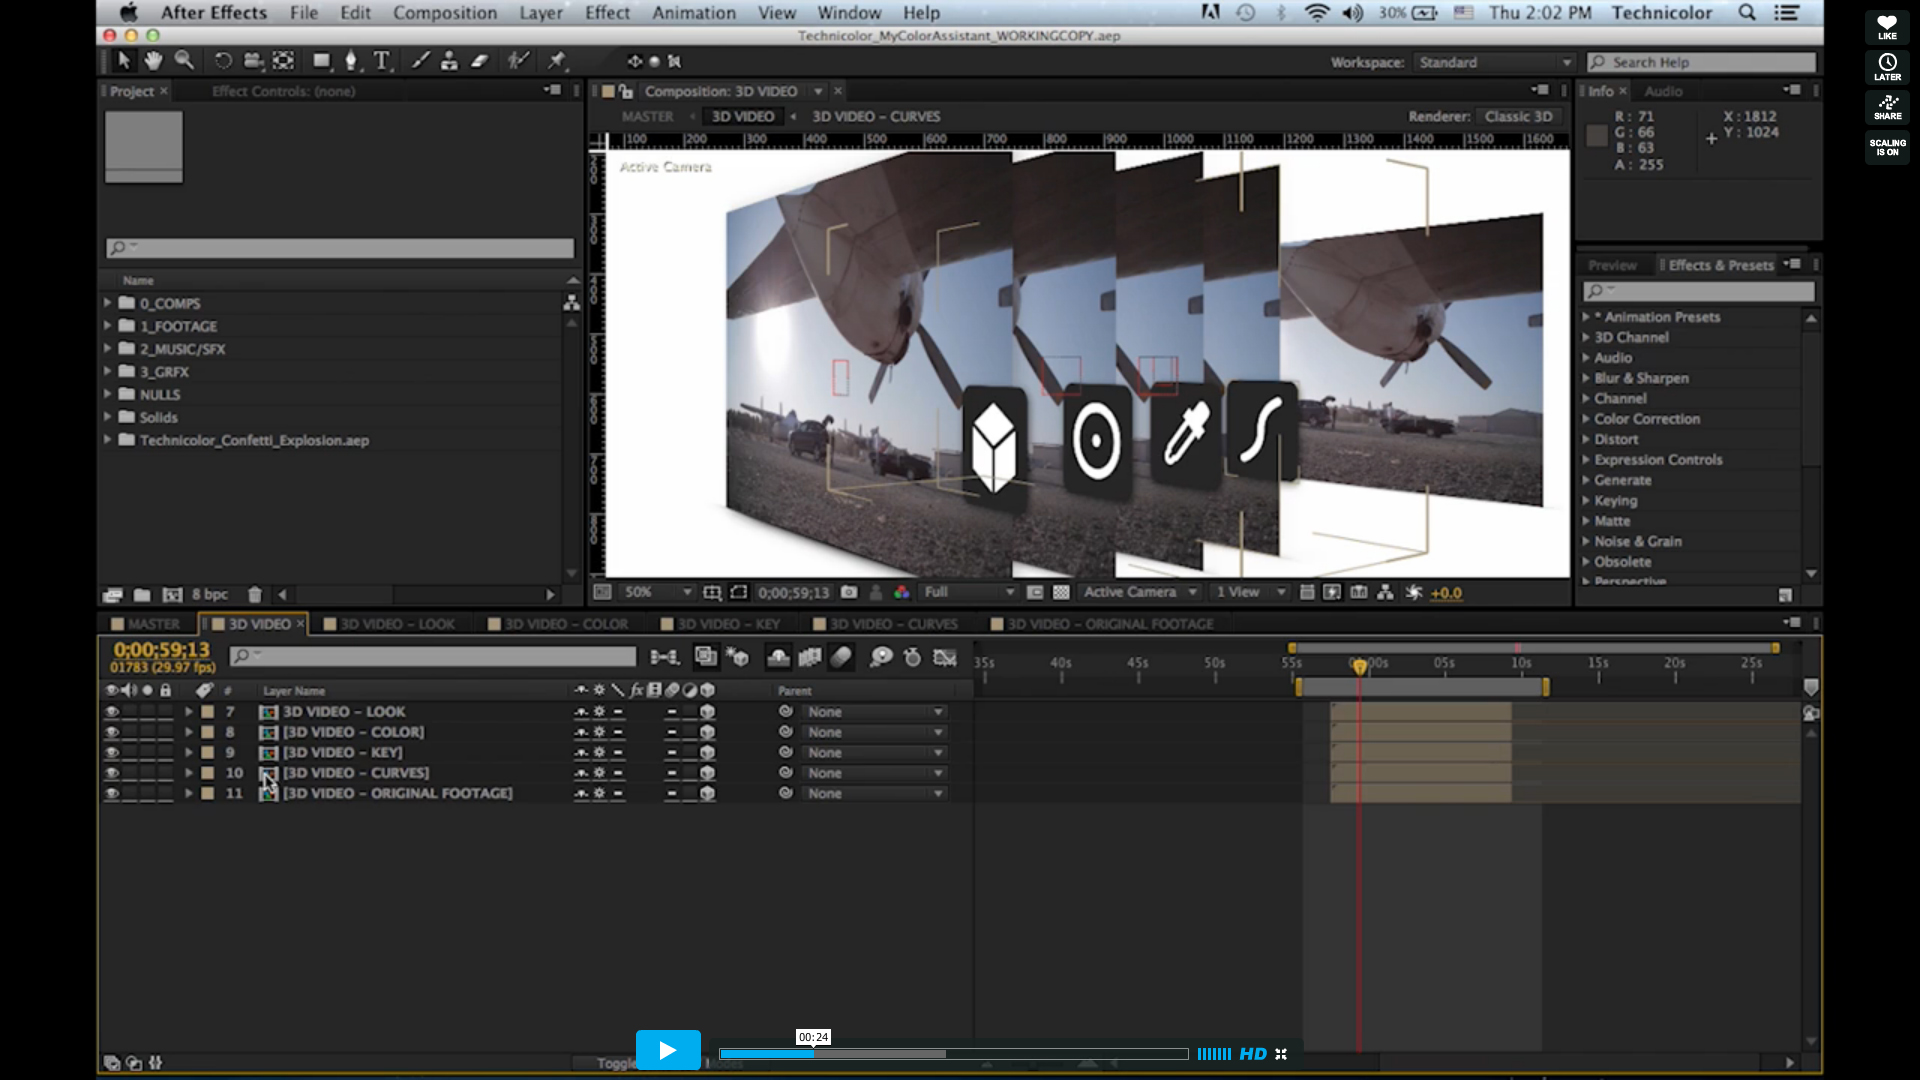Enable motion blur switch in timeline header
This screenshot has height=1080, width=1920.
click(x=841, y=657)
